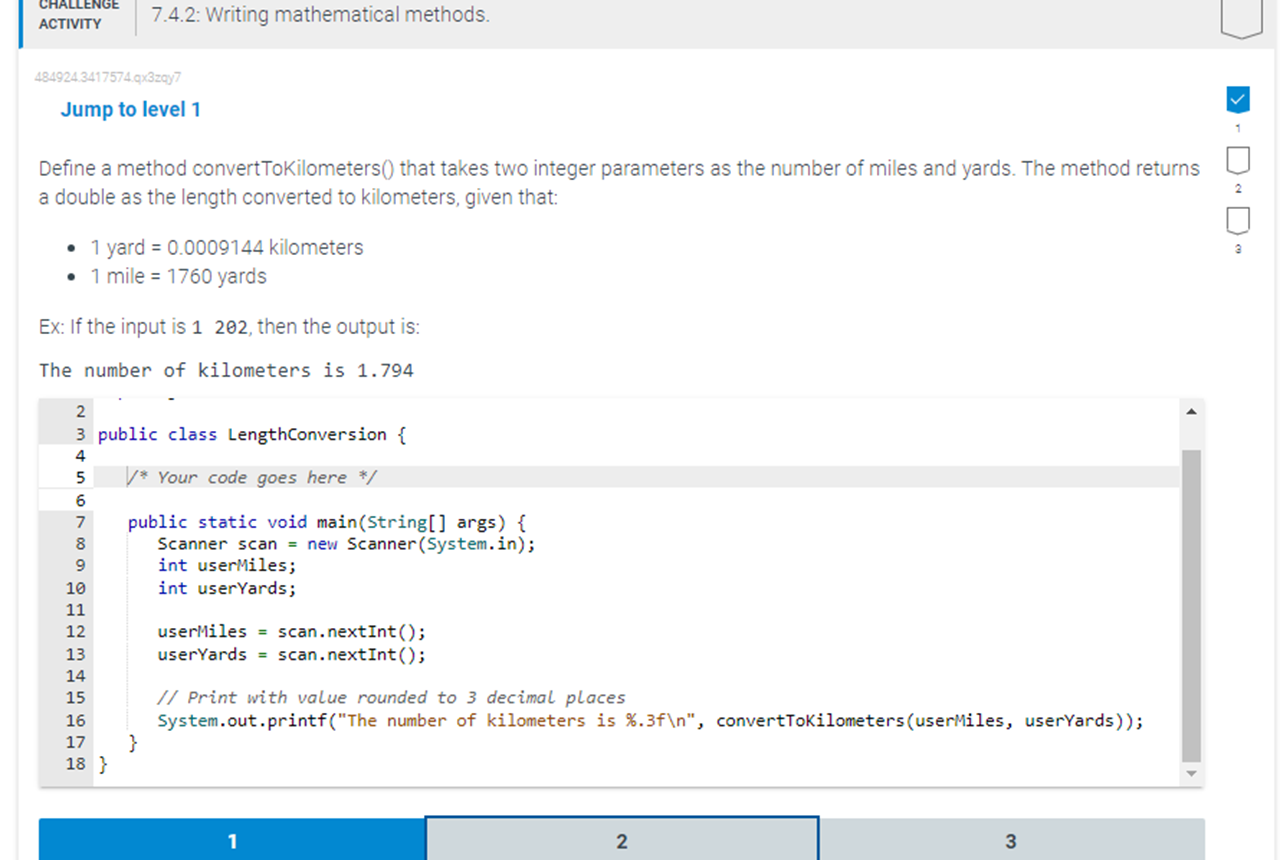Image resolution: width=1280 pixels, height=860 pixels.
Task: Click the code editor scrollbar up arrow
Action: point(1191,410)
